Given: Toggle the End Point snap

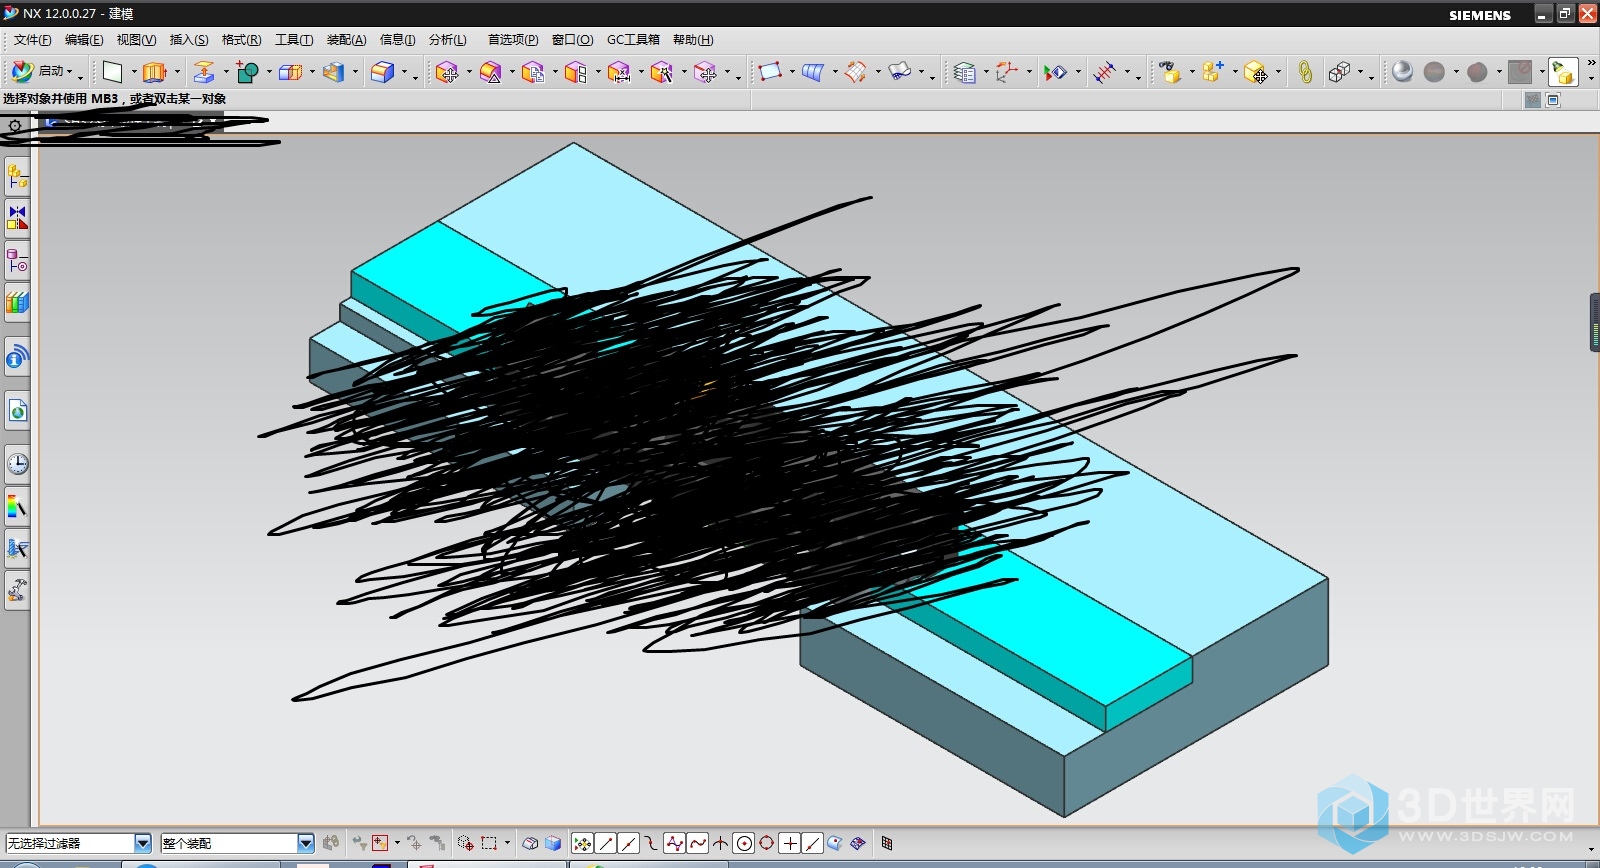Looking at the screenshot, I should (x=606, y=844).
